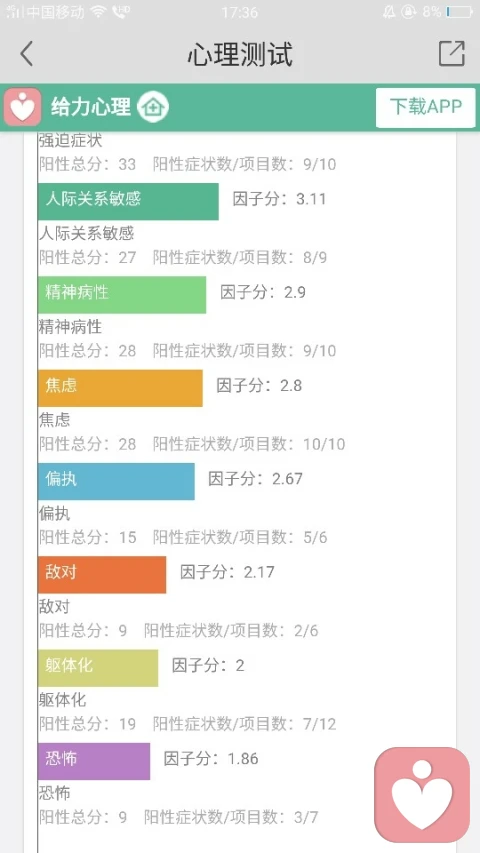Tap the orange 焦虑 factor bar

pos(120,388)
